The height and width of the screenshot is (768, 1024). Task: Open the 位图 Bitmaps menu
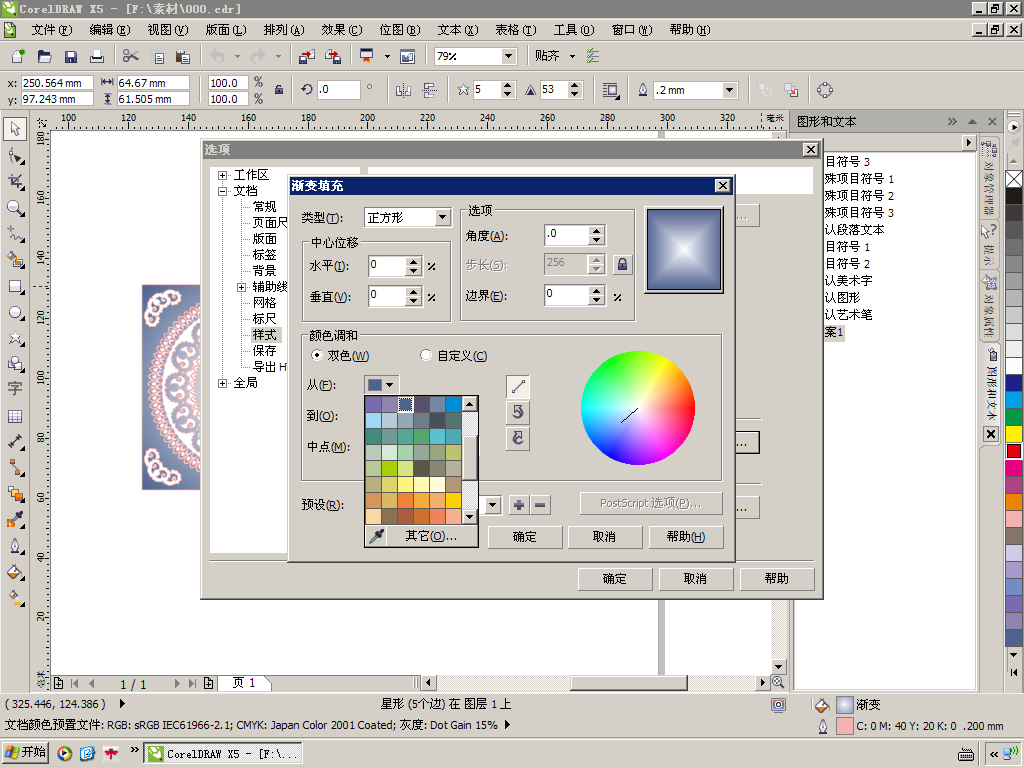point(400,30)
